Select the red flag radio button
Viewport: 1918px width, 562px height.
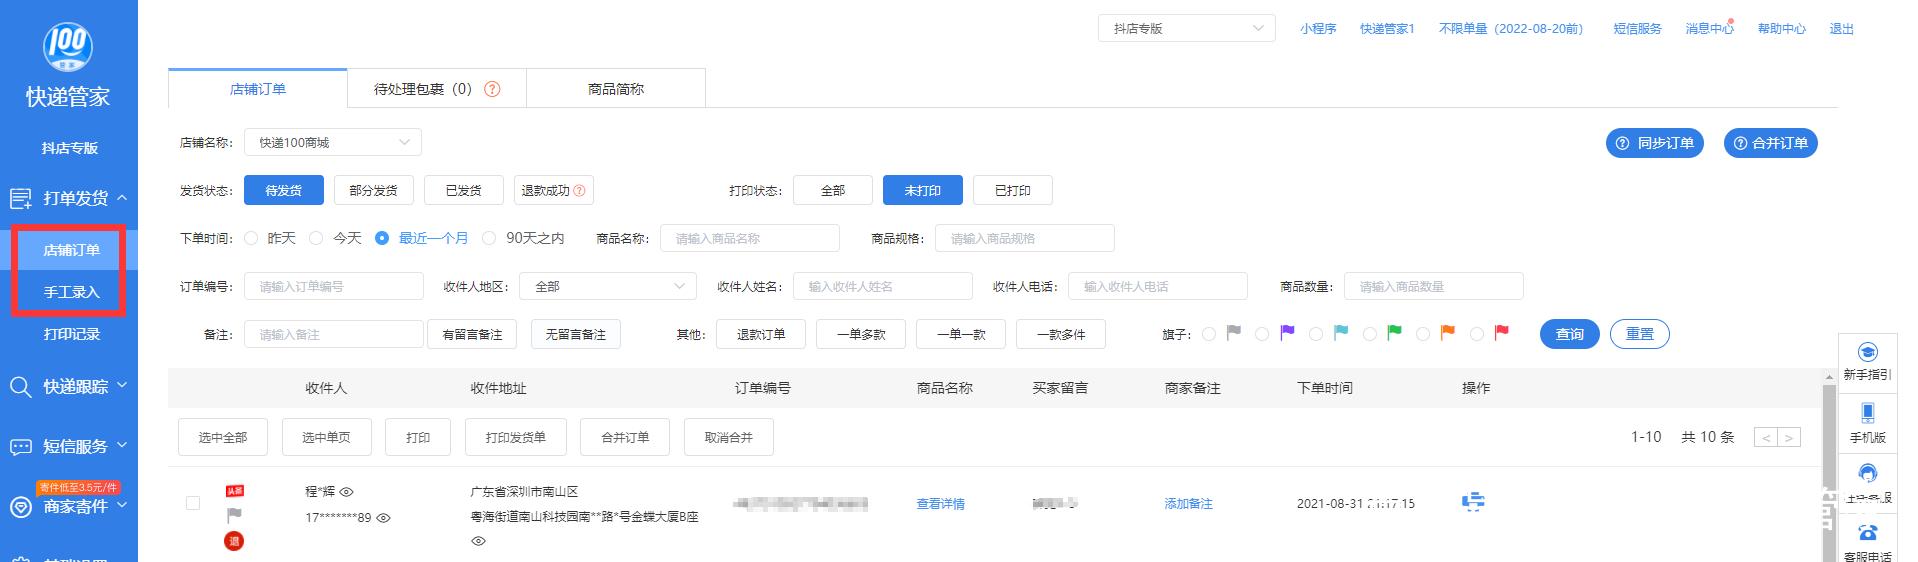[1476, 334]
